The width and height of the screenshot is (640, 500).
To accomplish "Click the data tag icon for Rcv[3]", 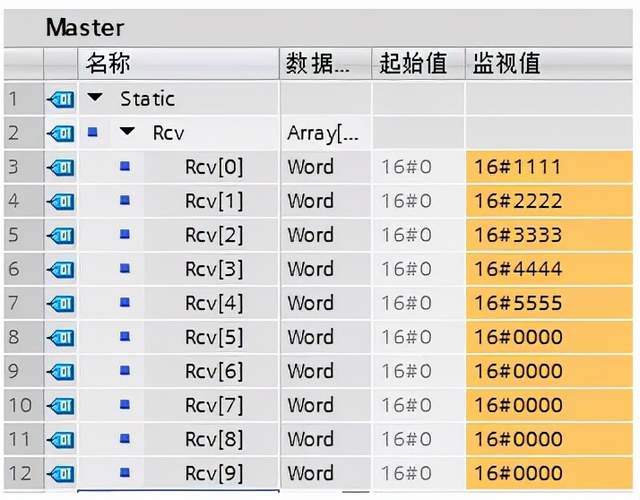I will pyautogui.click(x=60, y=269).
